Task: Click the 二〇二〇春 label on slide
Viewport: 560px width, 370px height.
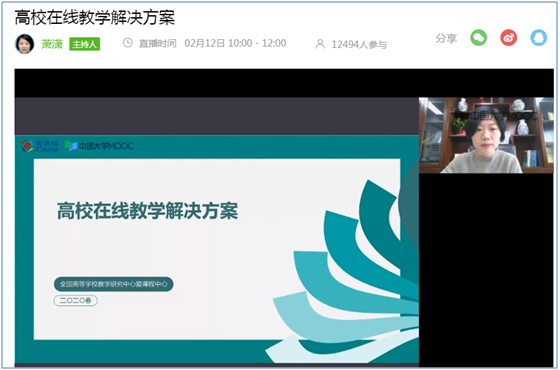Action: tap(76, 300)
